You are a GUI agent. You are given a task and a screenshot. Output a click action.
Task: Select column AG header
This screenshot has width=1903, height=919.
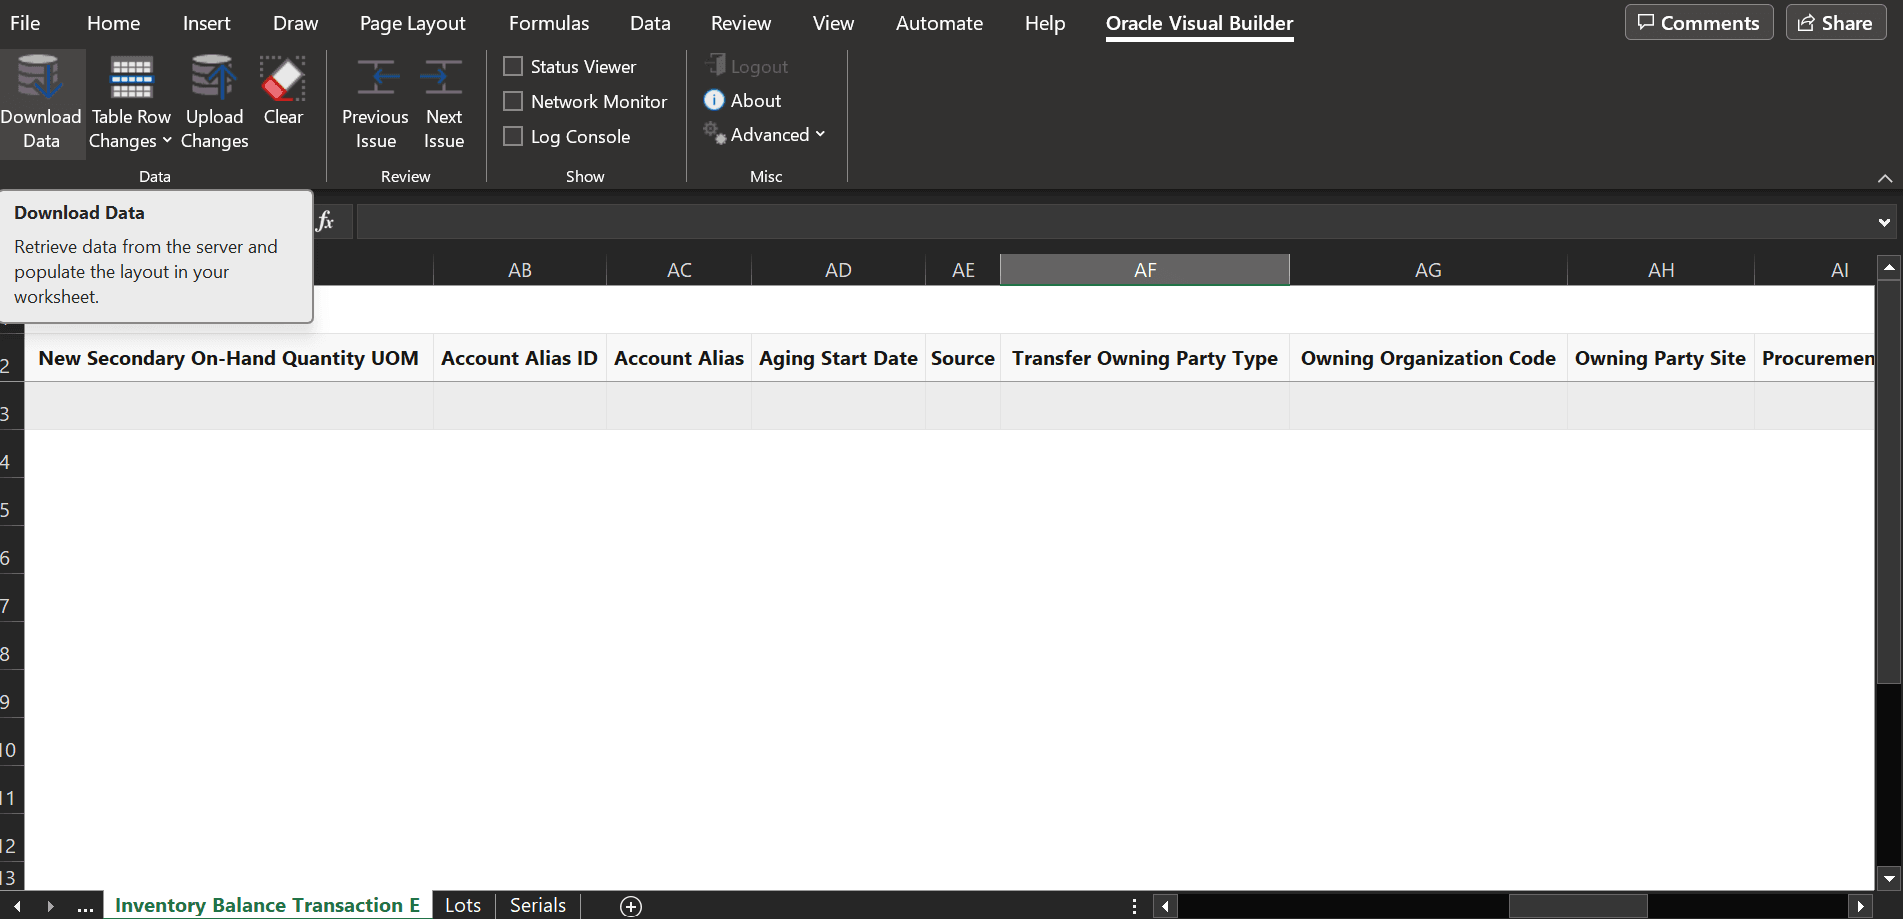point(1428,270)
